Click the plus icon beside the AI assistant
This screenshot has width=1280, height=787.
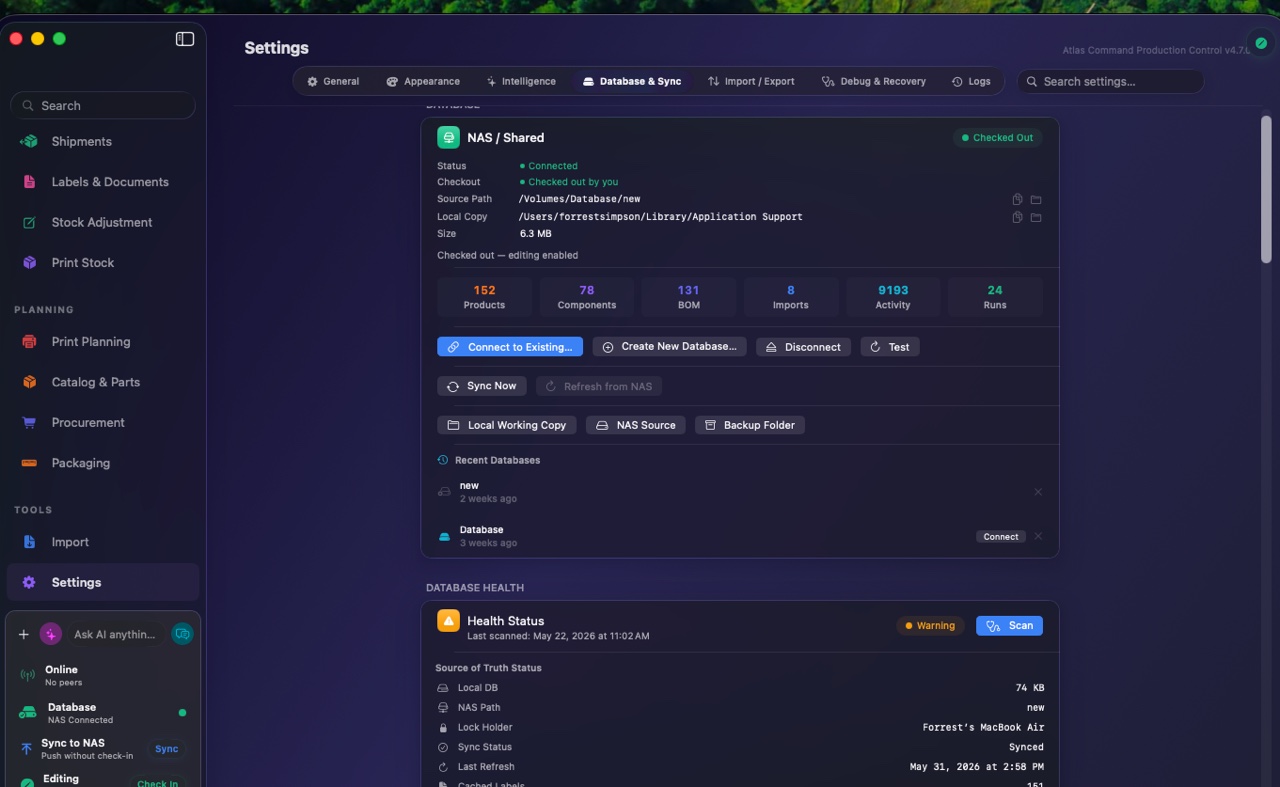click(x=23, y=634)
